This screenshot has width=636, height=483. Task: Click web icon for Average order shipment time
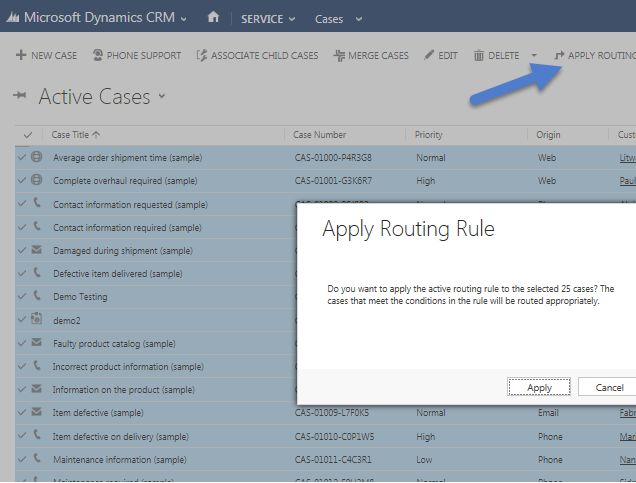[x=37, y=157]
